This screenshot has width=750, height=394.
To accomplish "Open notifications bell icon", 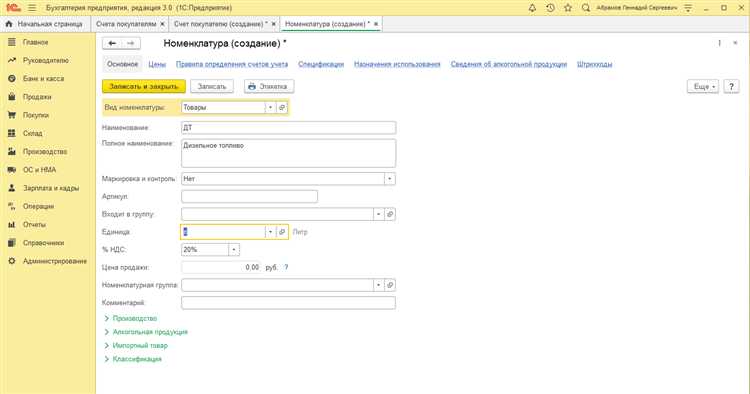I will tap(532, 8).
